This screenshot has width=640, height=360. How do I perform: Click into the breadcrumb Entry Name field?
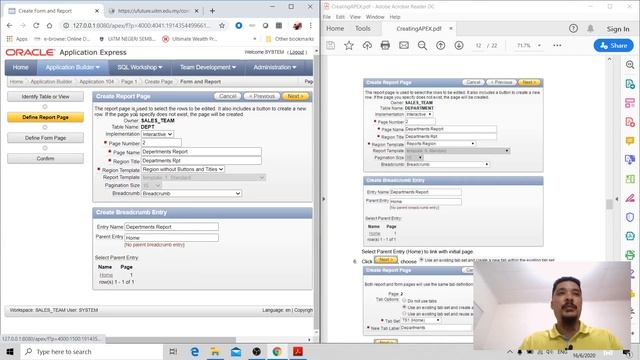[x=171, y=227]
